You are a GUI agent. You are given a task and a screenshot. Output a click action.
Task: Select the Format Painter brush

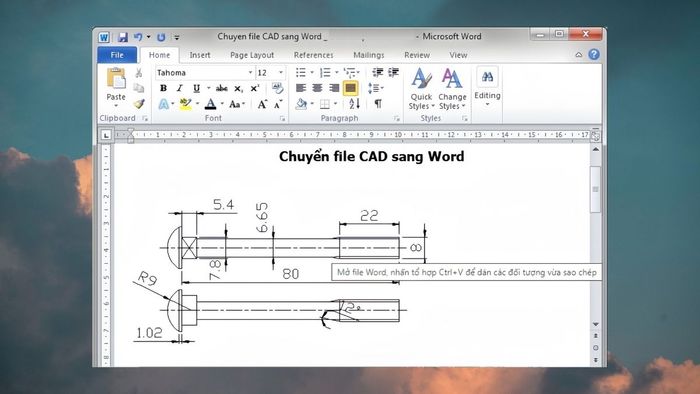[139, 104]
